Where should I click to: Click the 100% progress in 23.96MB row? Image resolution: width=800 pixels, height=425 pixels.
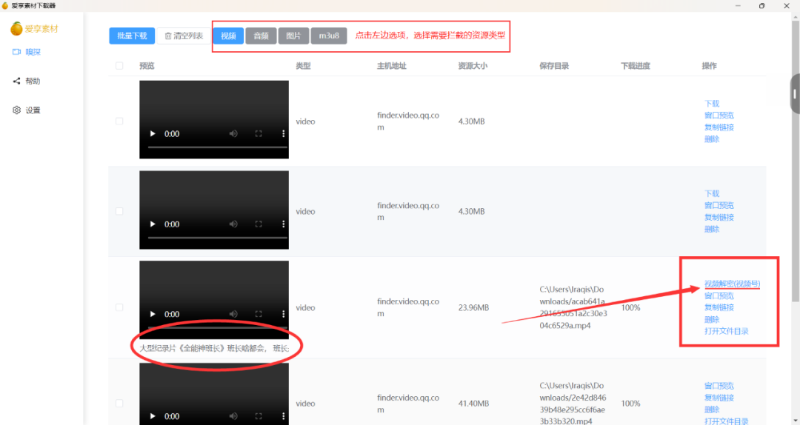pos(631,308)
